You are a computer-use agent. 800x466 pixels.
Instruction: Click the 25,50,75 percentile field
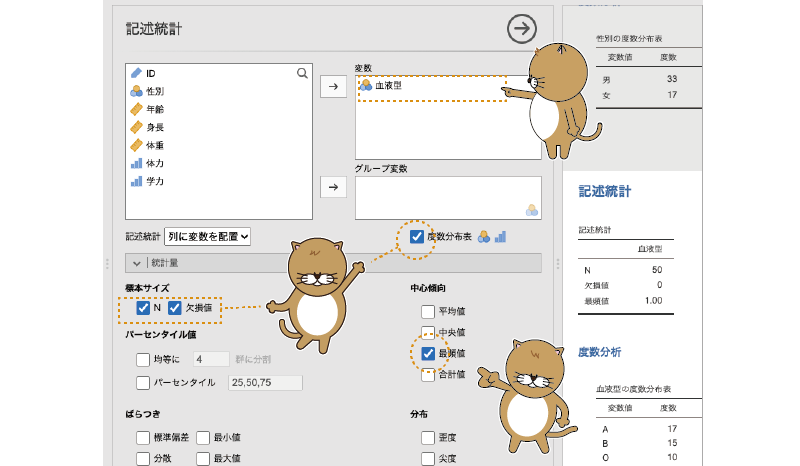pos(265,382)
